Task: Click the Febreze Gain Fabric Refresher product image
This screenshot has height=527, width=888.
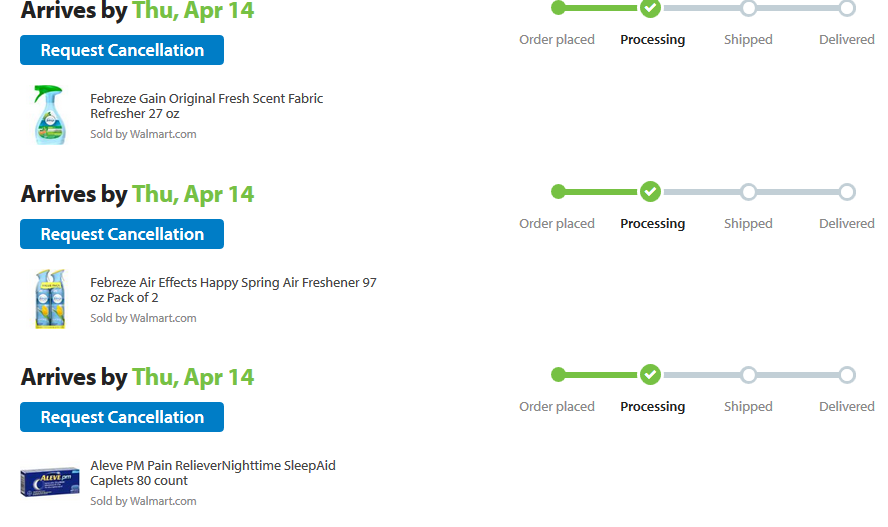Action: pyautogui.click(x=49, y=114)
